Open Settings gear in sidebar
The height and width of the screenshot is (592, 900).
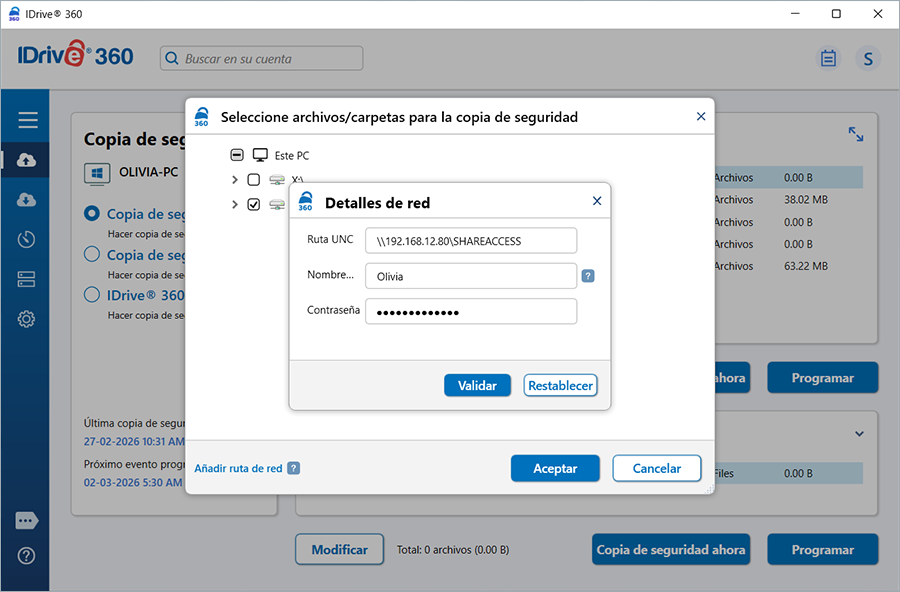26,319
